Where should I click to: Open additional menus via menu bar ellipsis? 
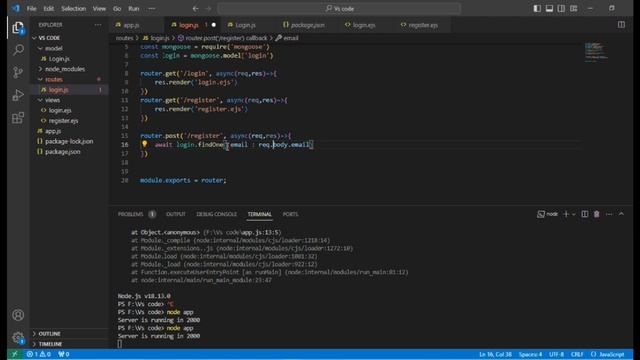151,9
